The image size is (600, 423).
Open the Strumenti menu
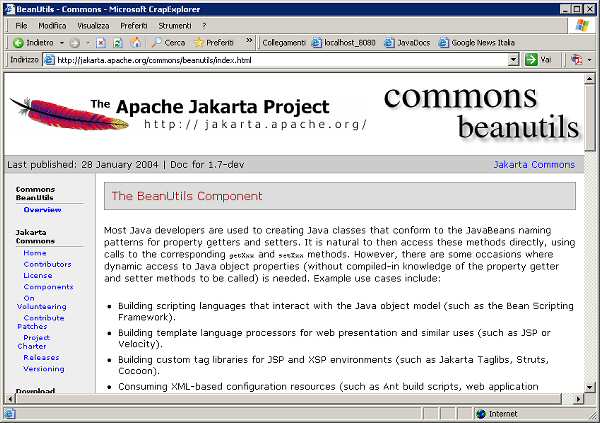pyautogui.click(x=174, y=26)
